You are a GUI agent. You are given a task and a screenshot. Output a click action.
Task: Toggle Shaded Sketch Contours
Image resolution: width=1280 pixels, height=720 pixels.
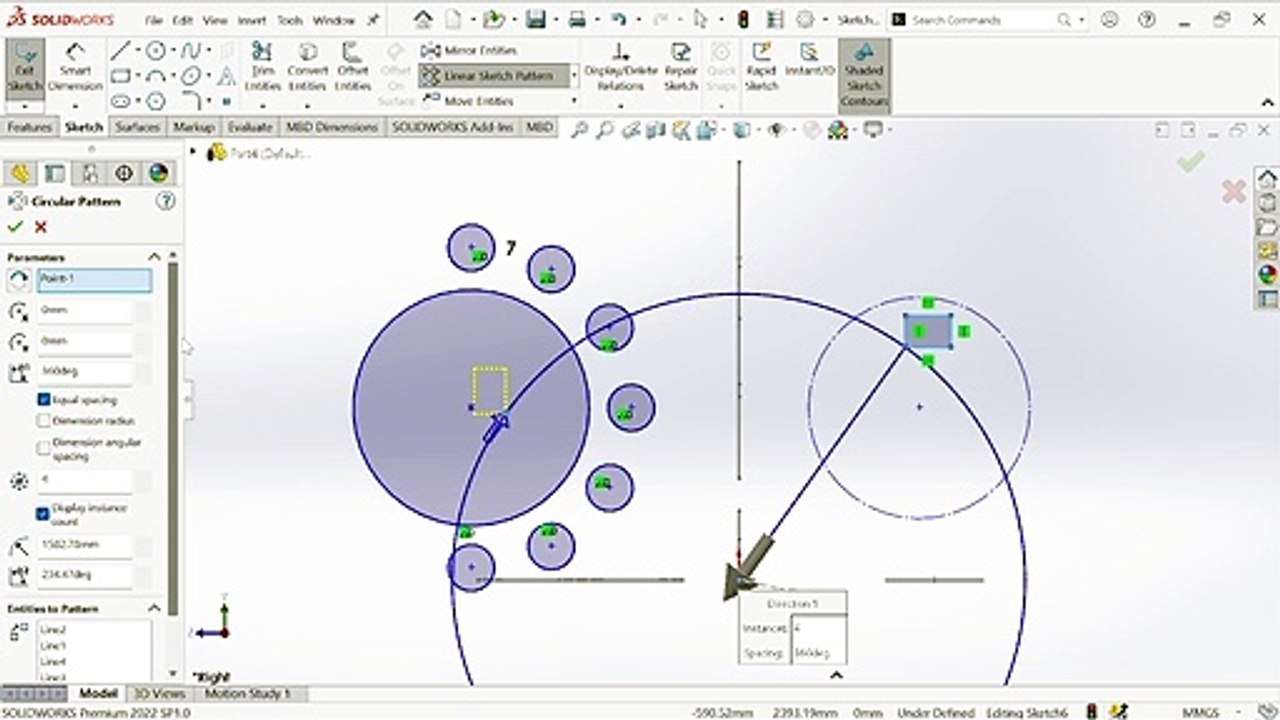click(x=864, y=75)
